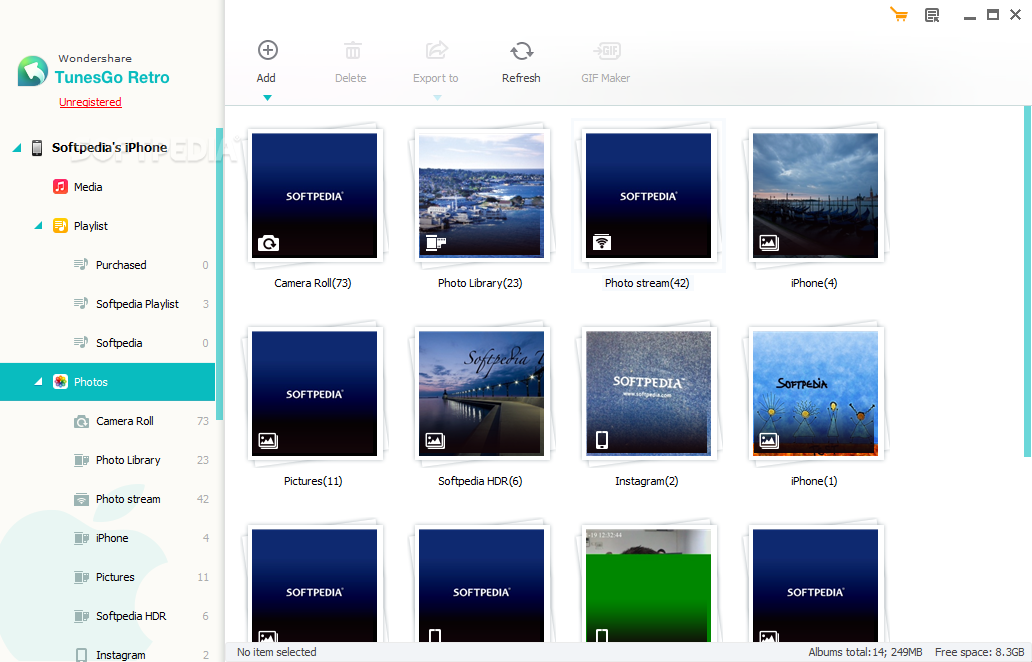Open the Photo Library(23) album thumbnail
This screenshot has width=1032, height=662.
point(481,195)
